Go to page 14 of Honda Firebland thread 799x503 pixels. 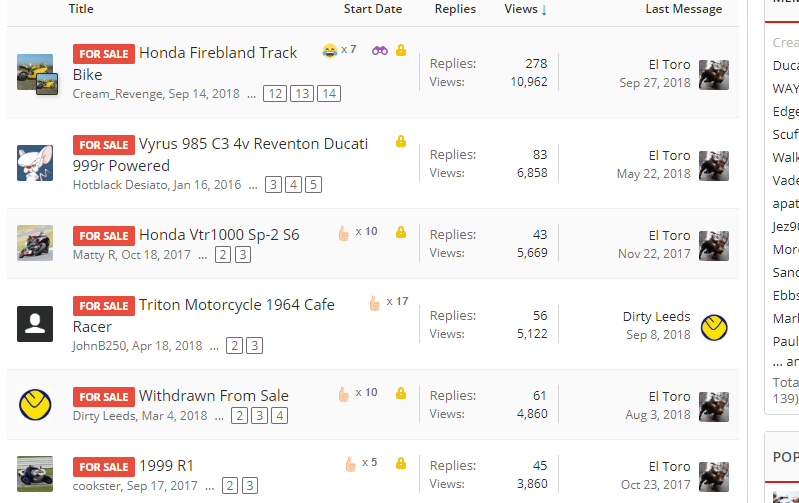click(x=329, y=94)
